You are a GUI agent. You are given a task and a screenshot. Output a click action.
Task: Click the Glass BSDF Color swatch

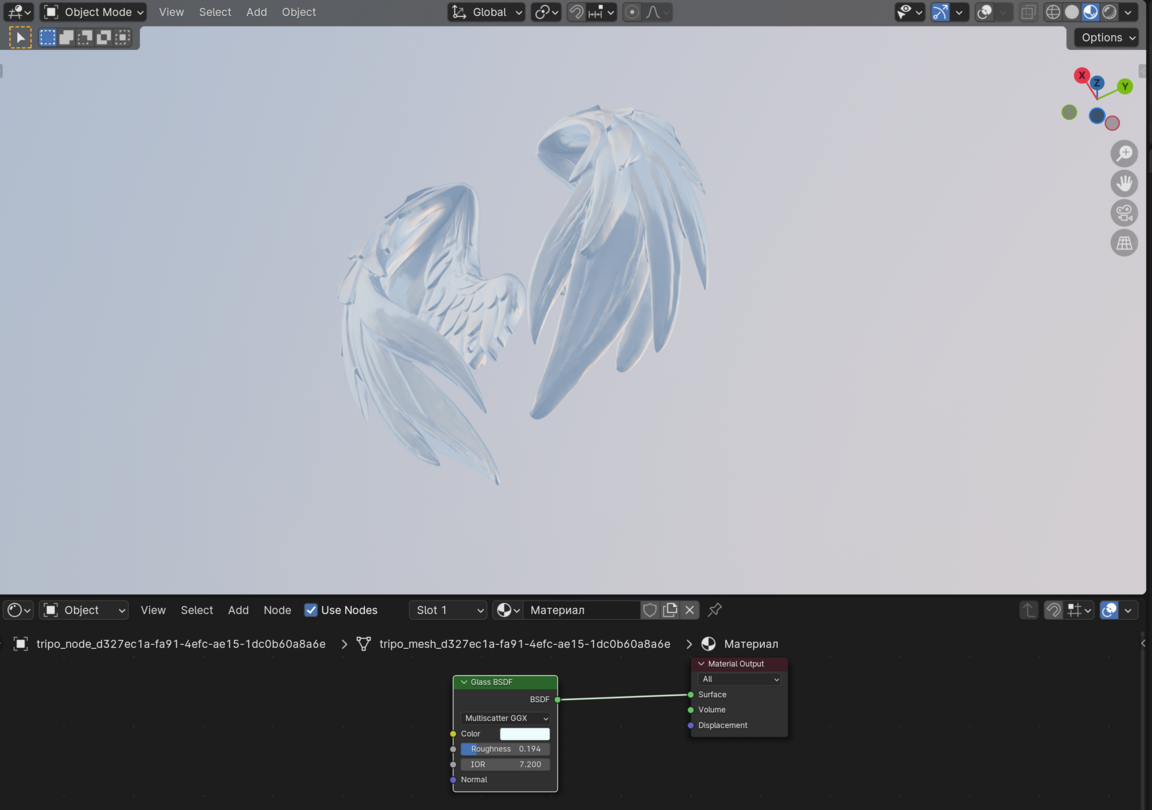coord(524,734)
